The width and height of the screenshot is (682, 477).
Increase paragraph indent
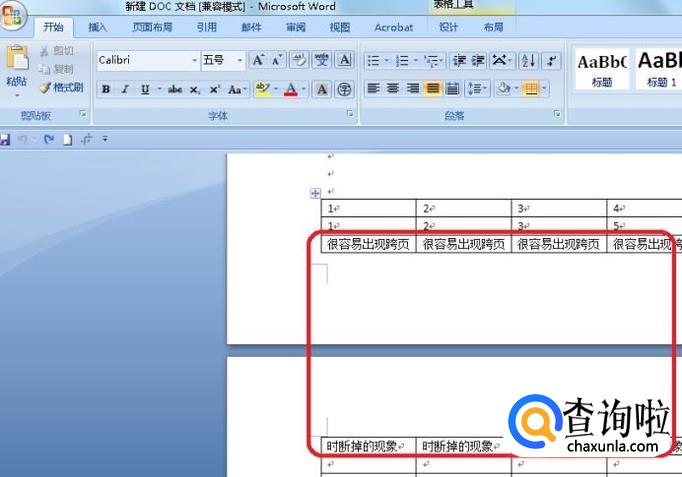click(x=478, y=61)
